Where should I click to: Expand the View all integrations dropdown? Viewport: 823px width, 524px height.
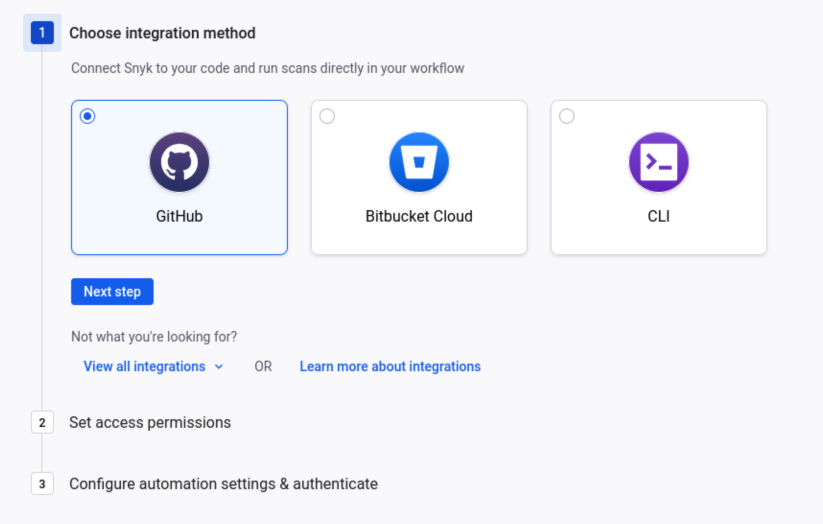pos(153,366)
